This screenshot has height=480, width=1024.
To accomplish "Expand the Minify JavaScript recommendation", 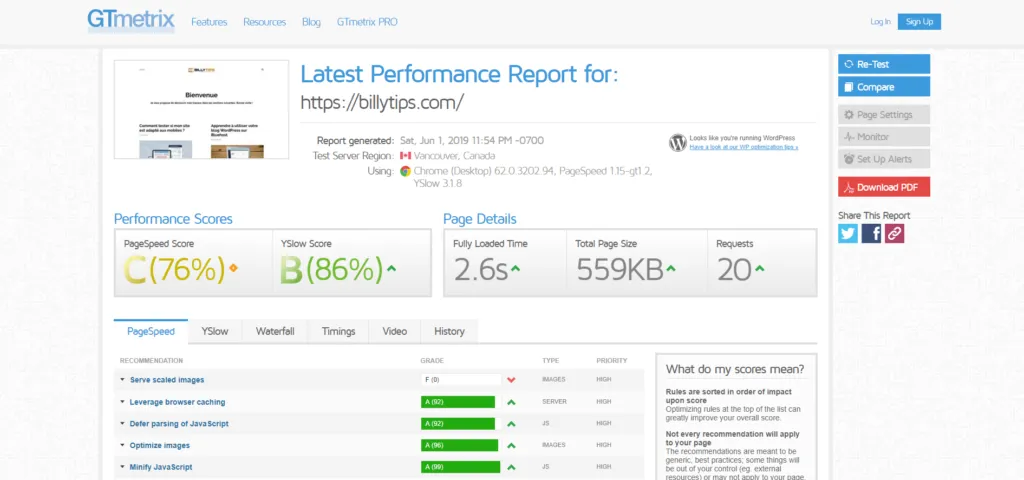I will coord(161,467).
